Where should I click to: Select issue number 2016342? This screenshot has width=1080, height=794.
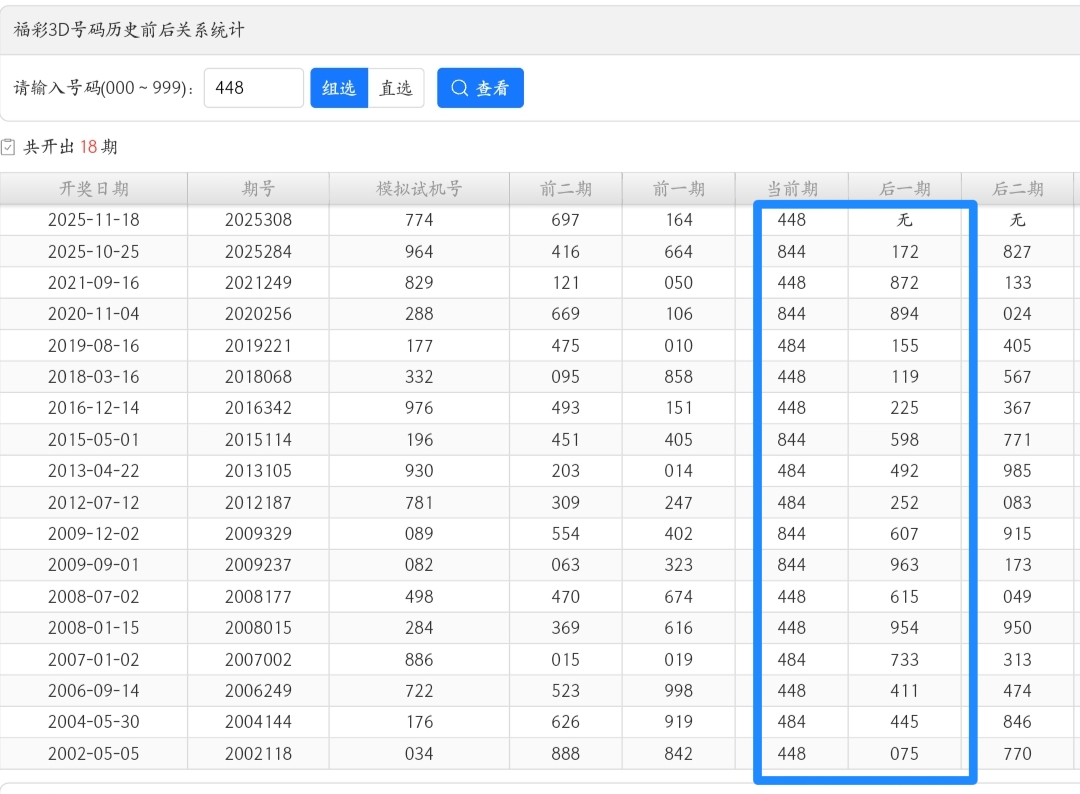(x=258, y=408)
